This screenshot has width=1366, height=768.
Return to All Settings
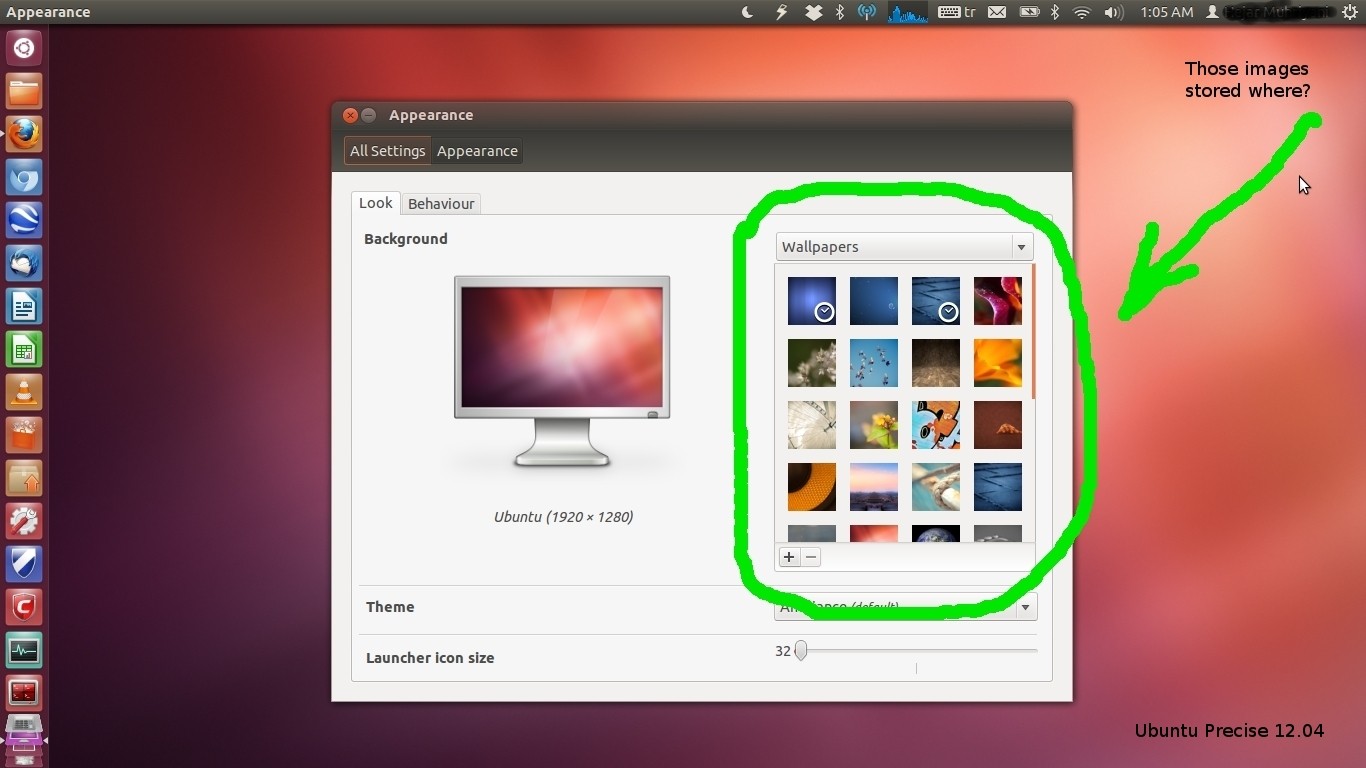pyautogui.click(x=387, y=151)
